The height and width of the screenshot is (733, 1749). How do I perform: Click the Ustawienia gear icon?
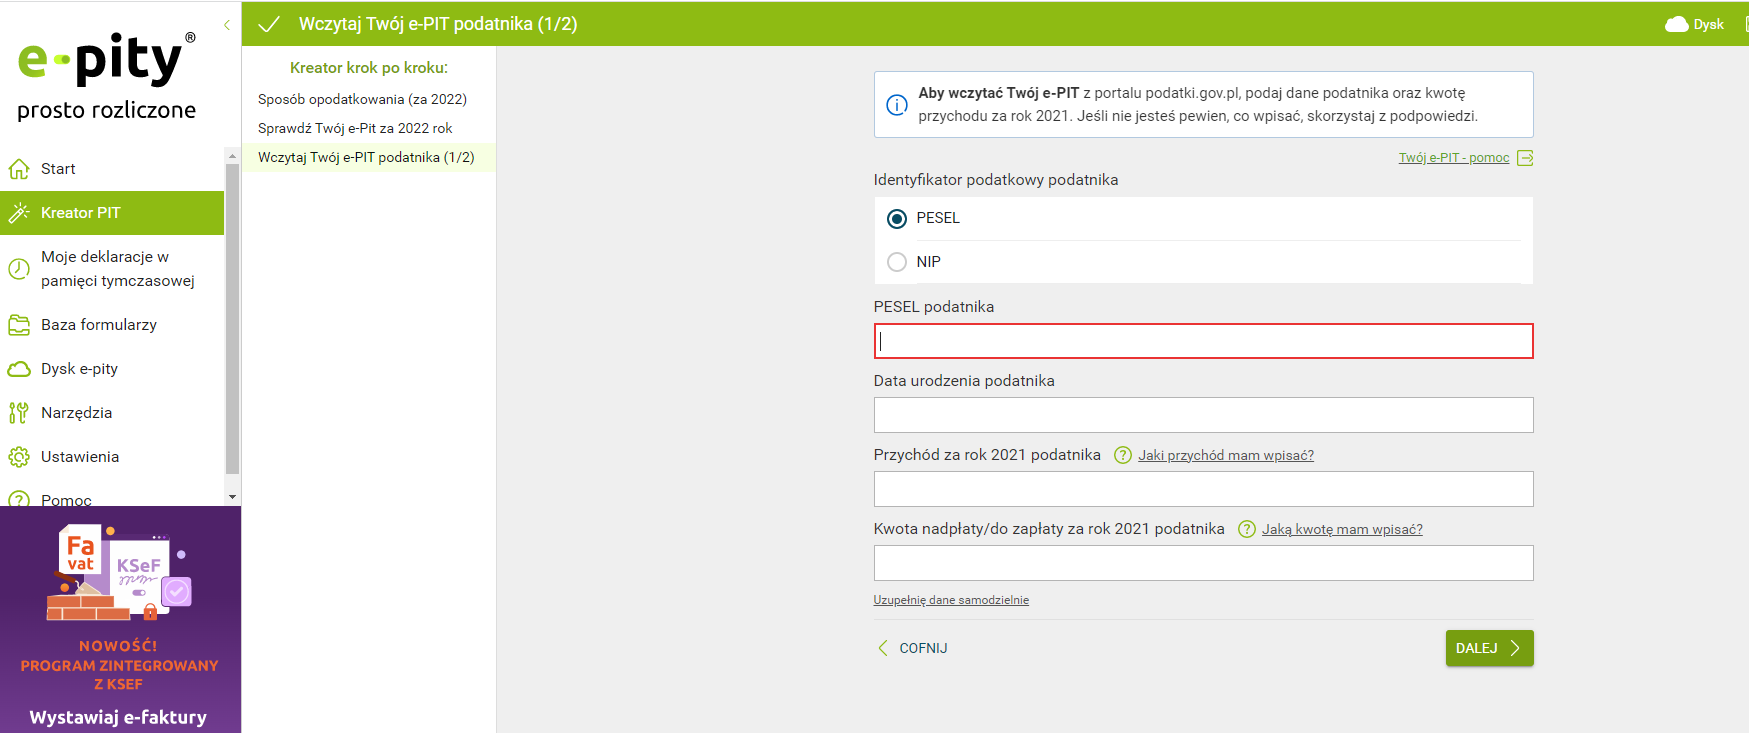click(x=19, y=457)
